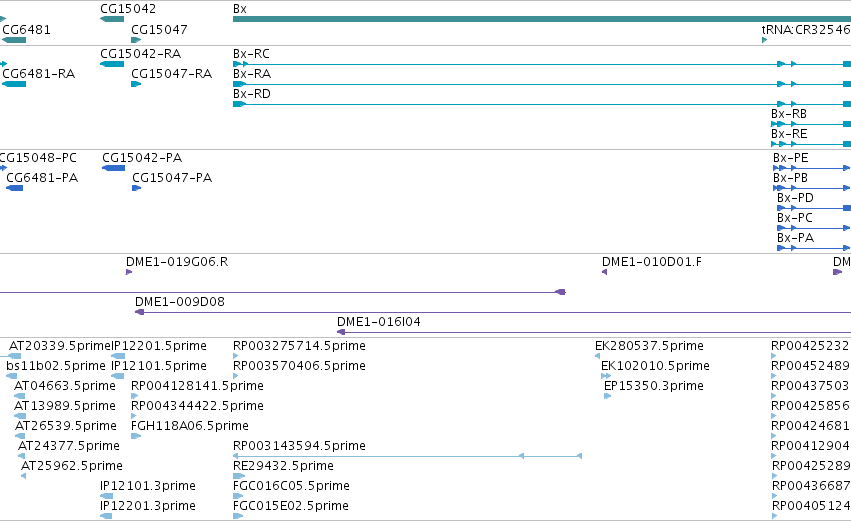Open the Bx gene label
This screenshot has width=851, height=521.
[240, 9]
